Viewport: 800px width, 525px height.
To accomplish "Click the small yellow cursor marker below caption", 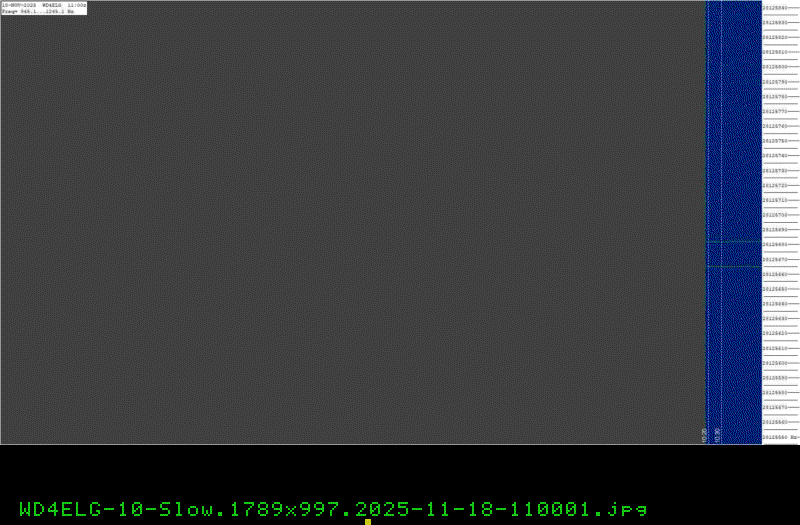I will click(x=368, y=522).
